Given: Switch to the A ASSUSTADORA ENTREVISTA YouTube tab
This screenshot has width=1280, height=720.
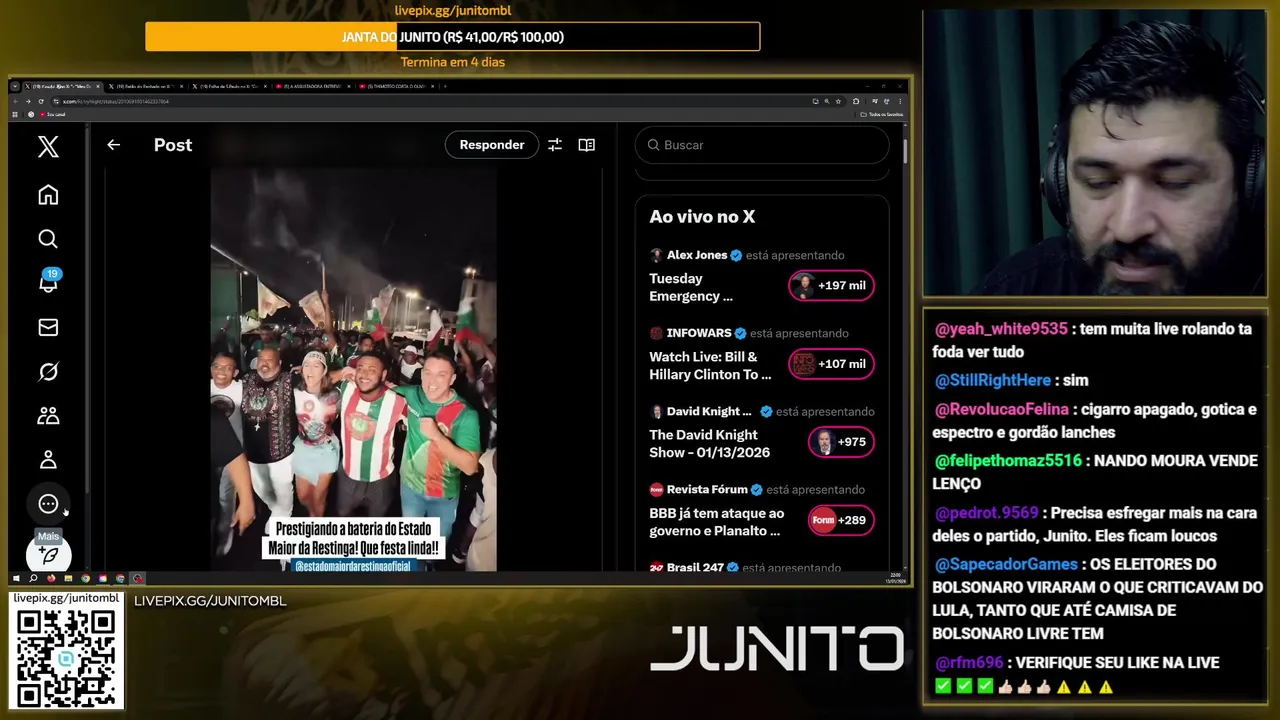Looking at the screenshot, I should [x=313, y=87].
